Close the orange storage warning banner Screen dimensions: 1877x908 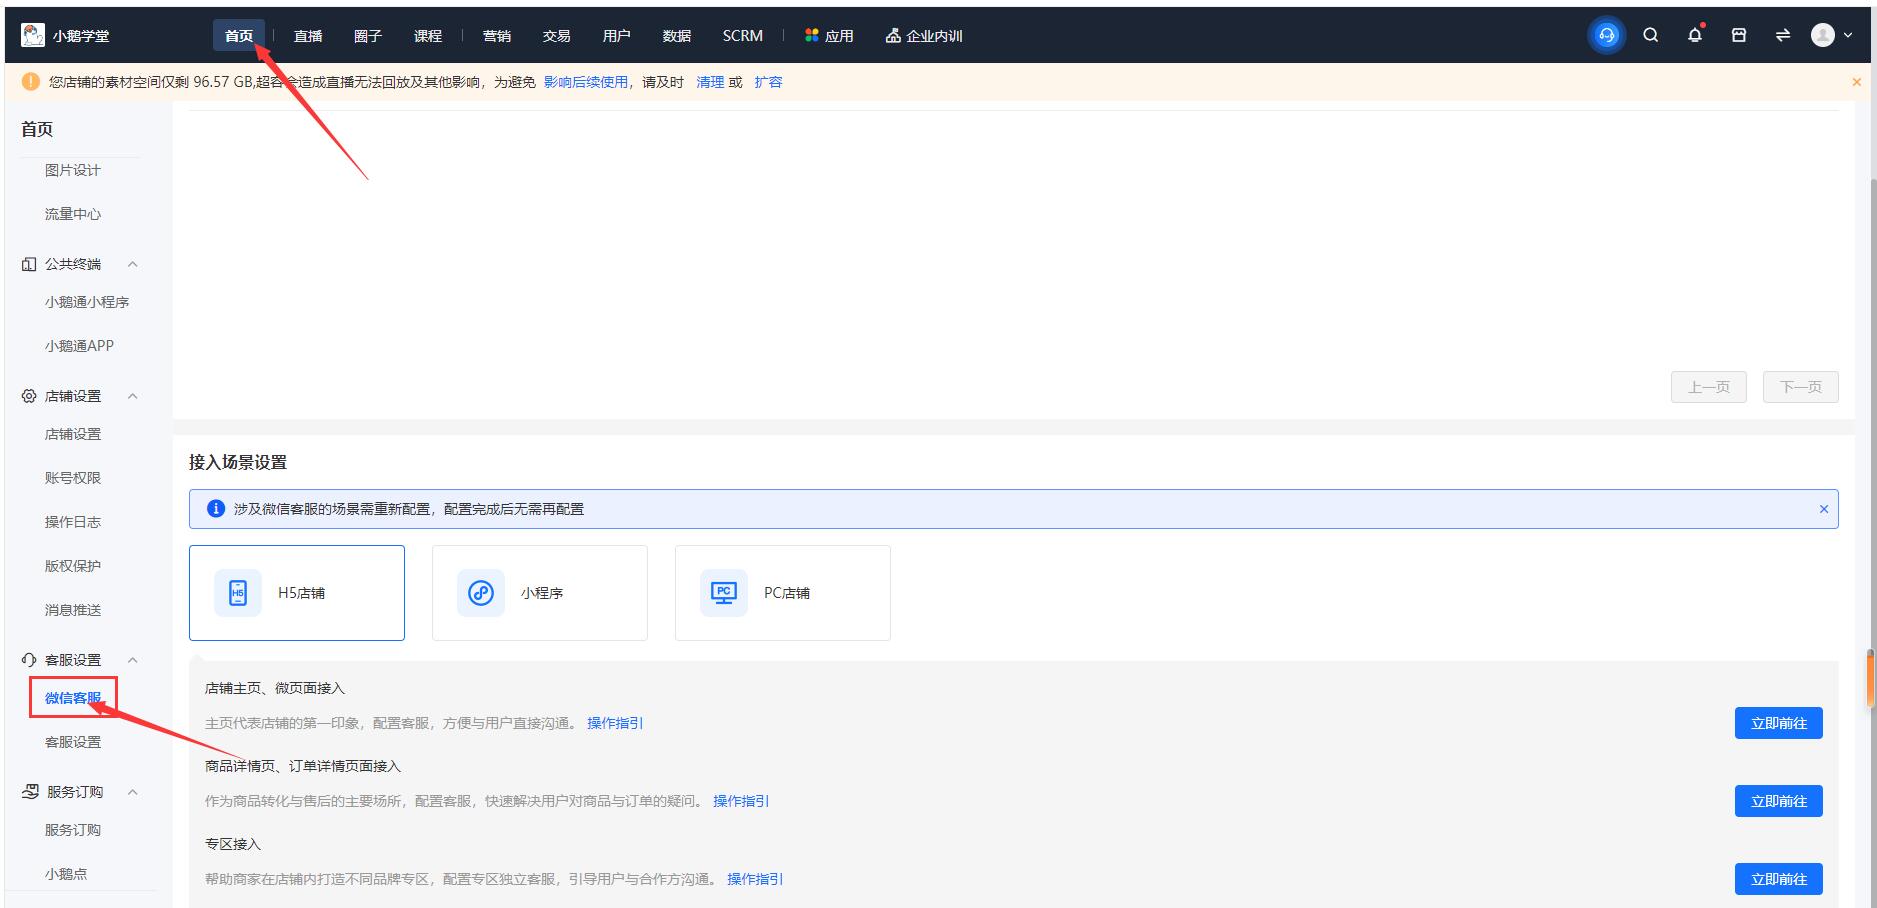(x=1856, y=82)
